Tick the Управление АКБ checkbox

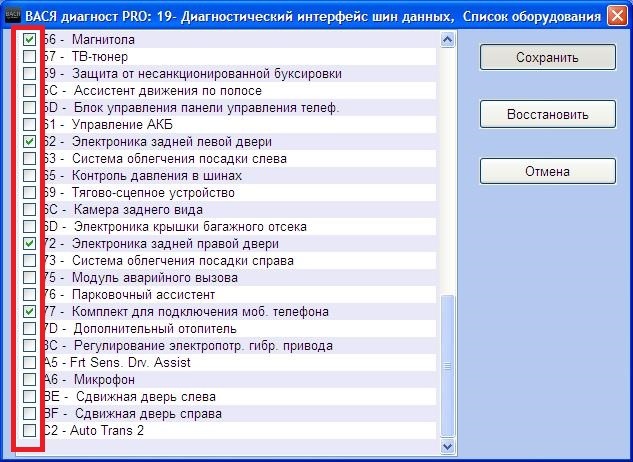click(29, 124)
